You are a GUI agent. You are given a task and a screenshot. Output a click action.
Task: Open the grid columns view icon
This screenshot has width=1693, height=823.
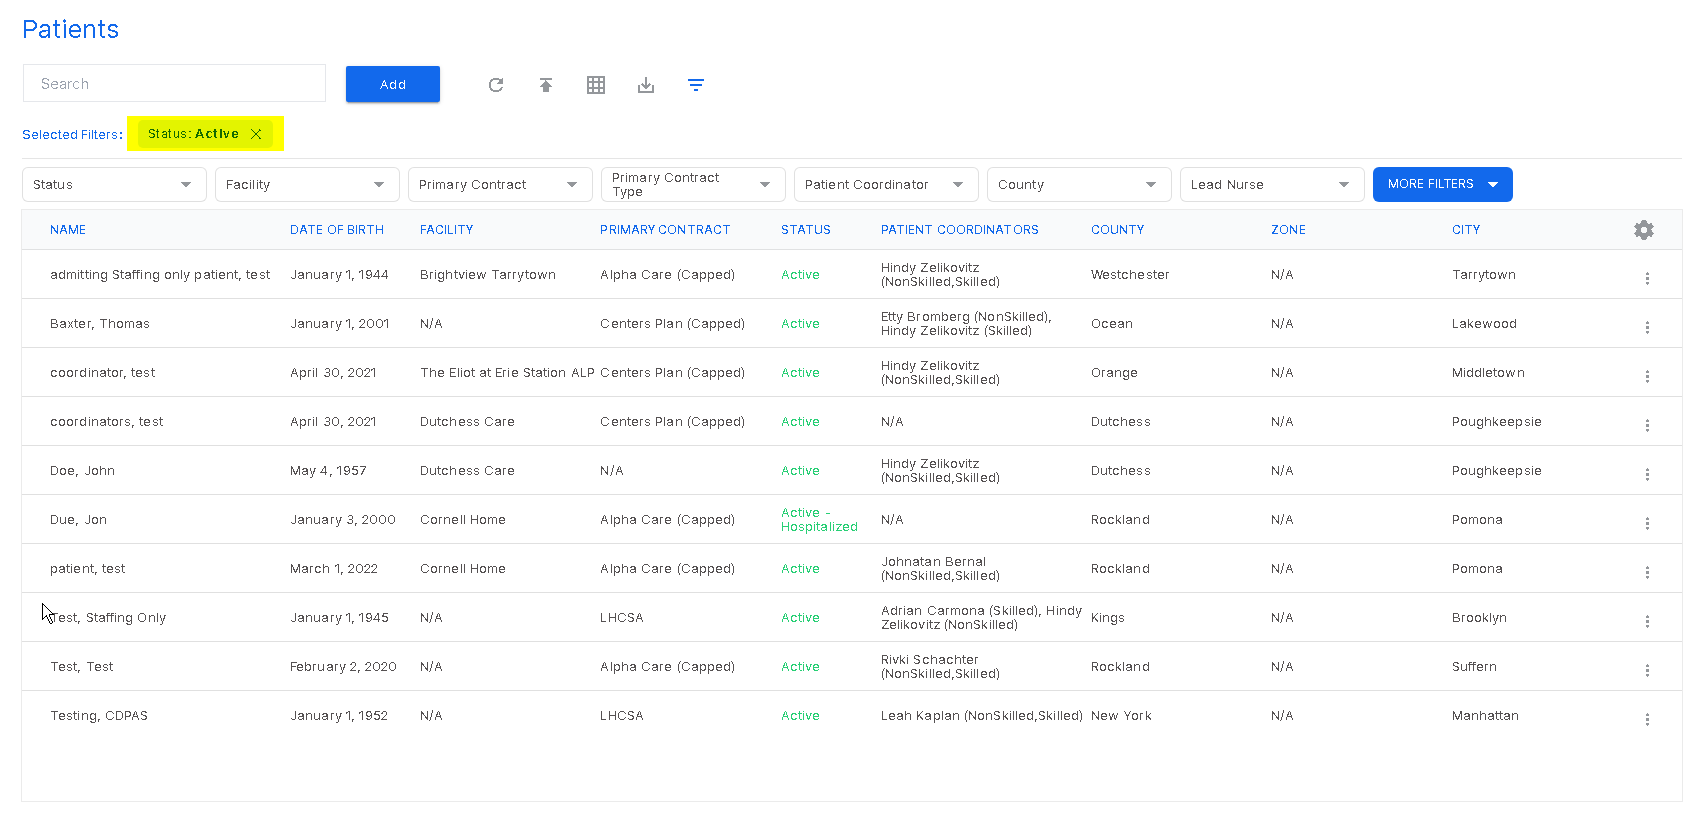[x=596, y=85]
